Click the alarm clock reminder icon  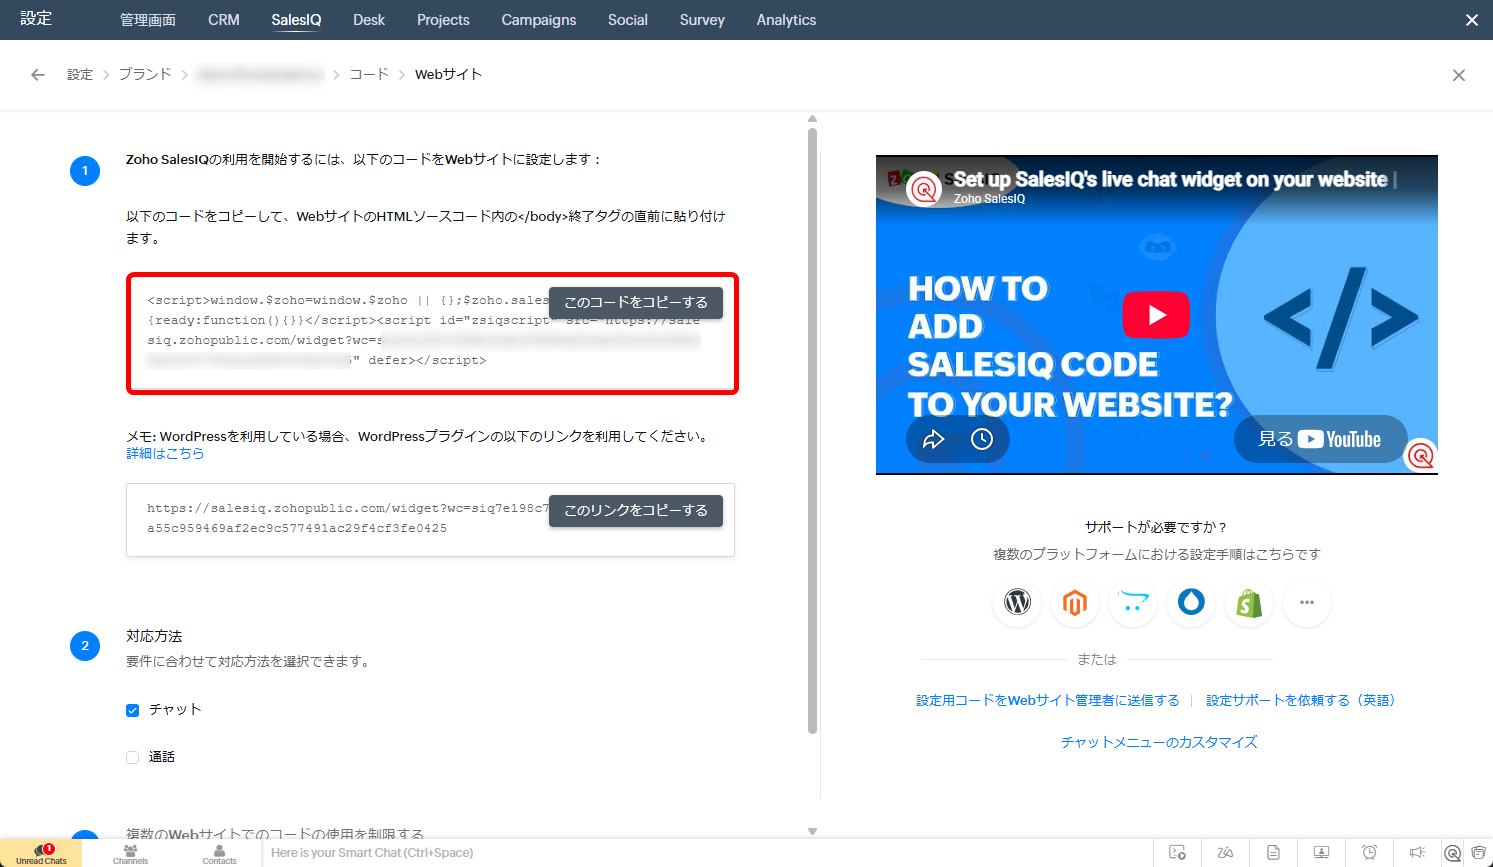click(x=1369, y=853)
